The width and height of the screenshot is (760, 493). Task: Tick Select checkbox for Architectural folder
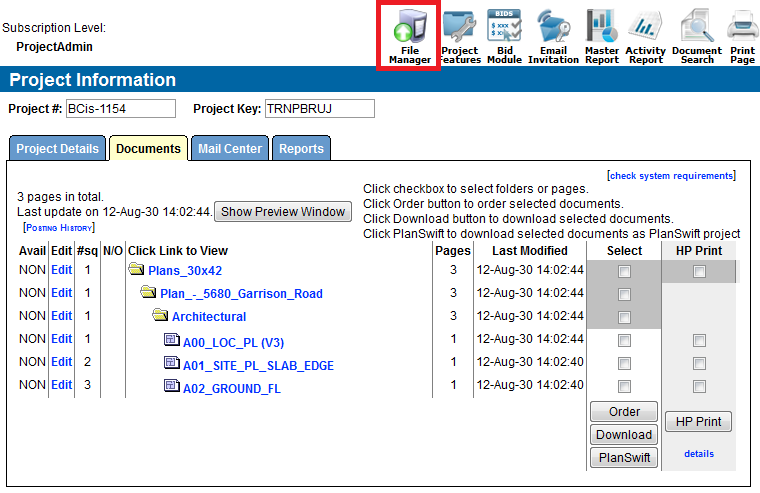click(624, 318)
